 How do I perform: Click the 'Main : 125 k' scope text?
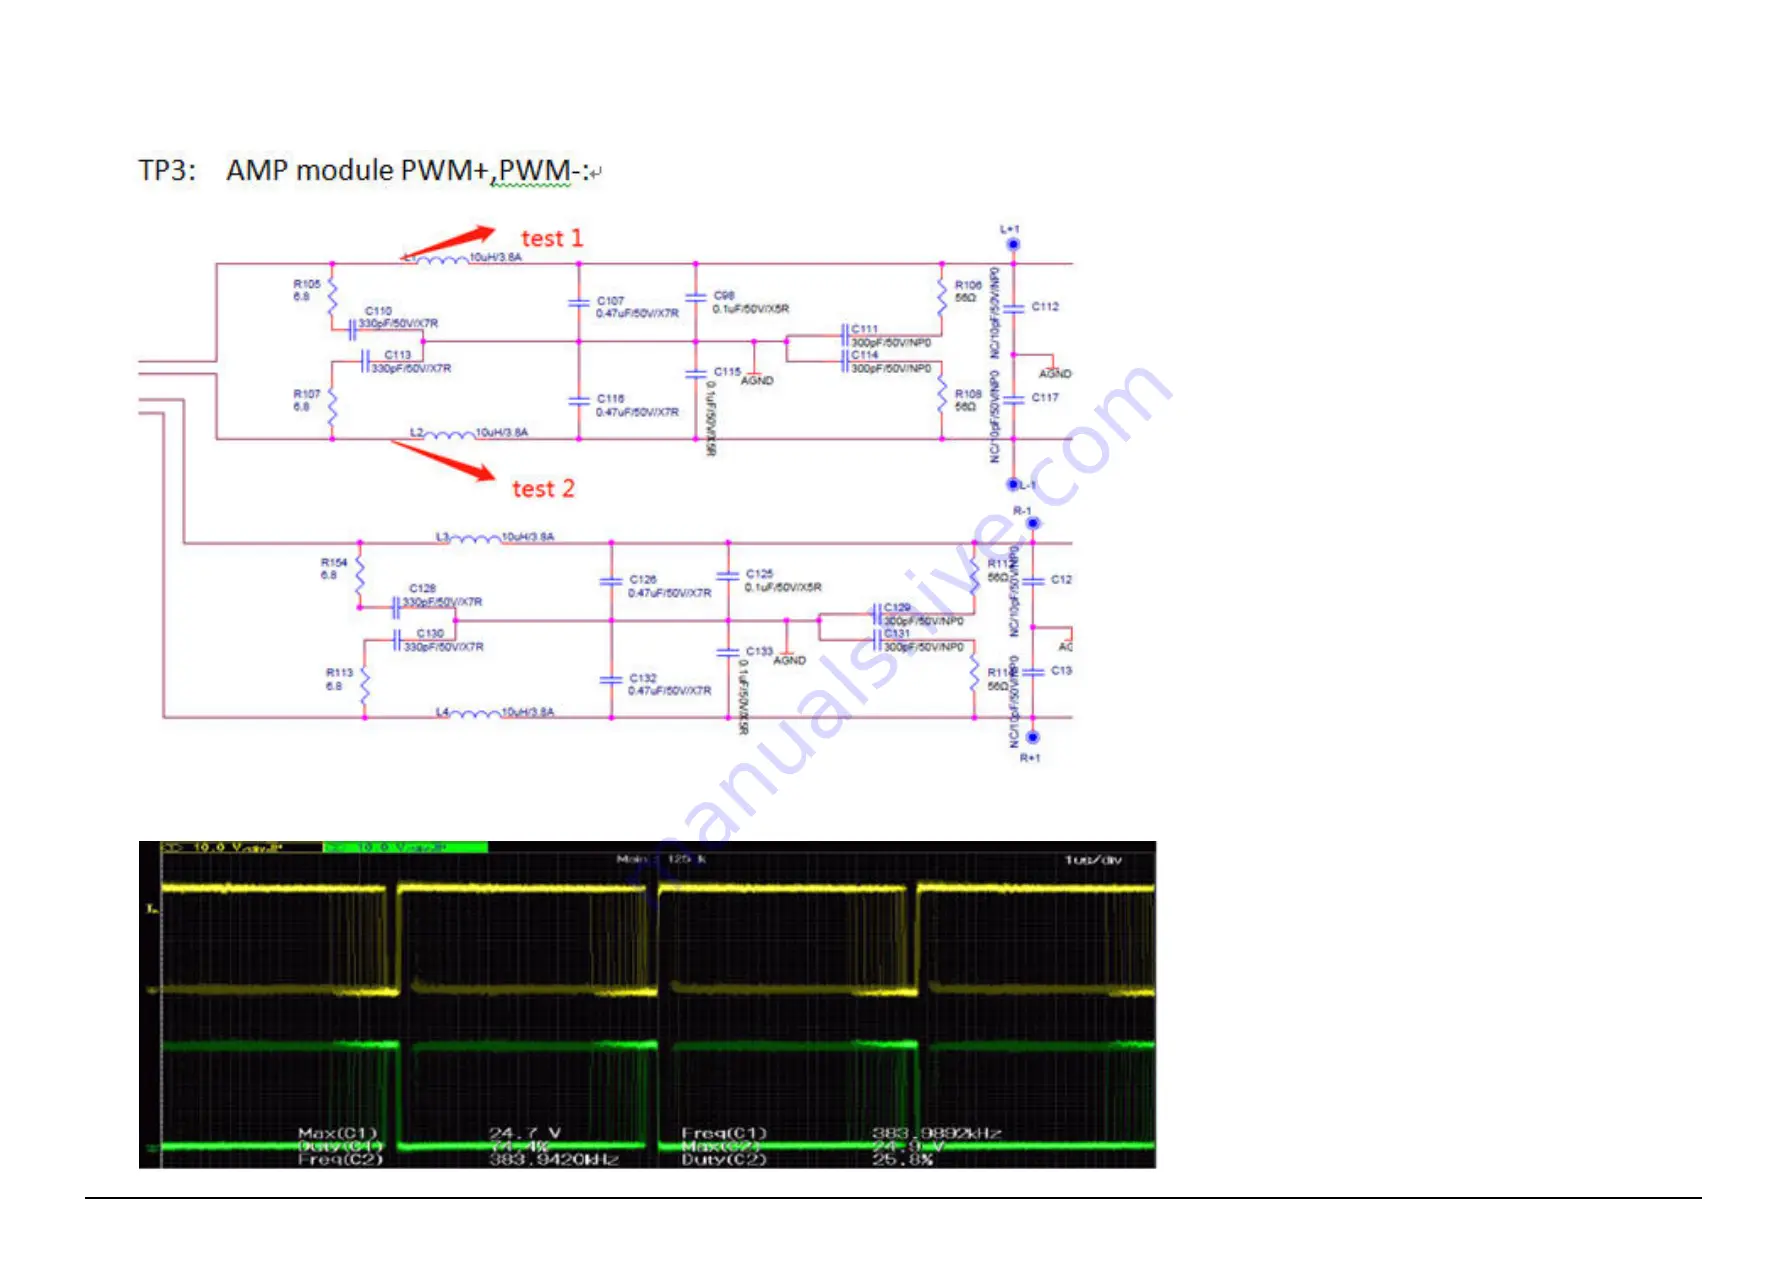[x=661, y=859]
